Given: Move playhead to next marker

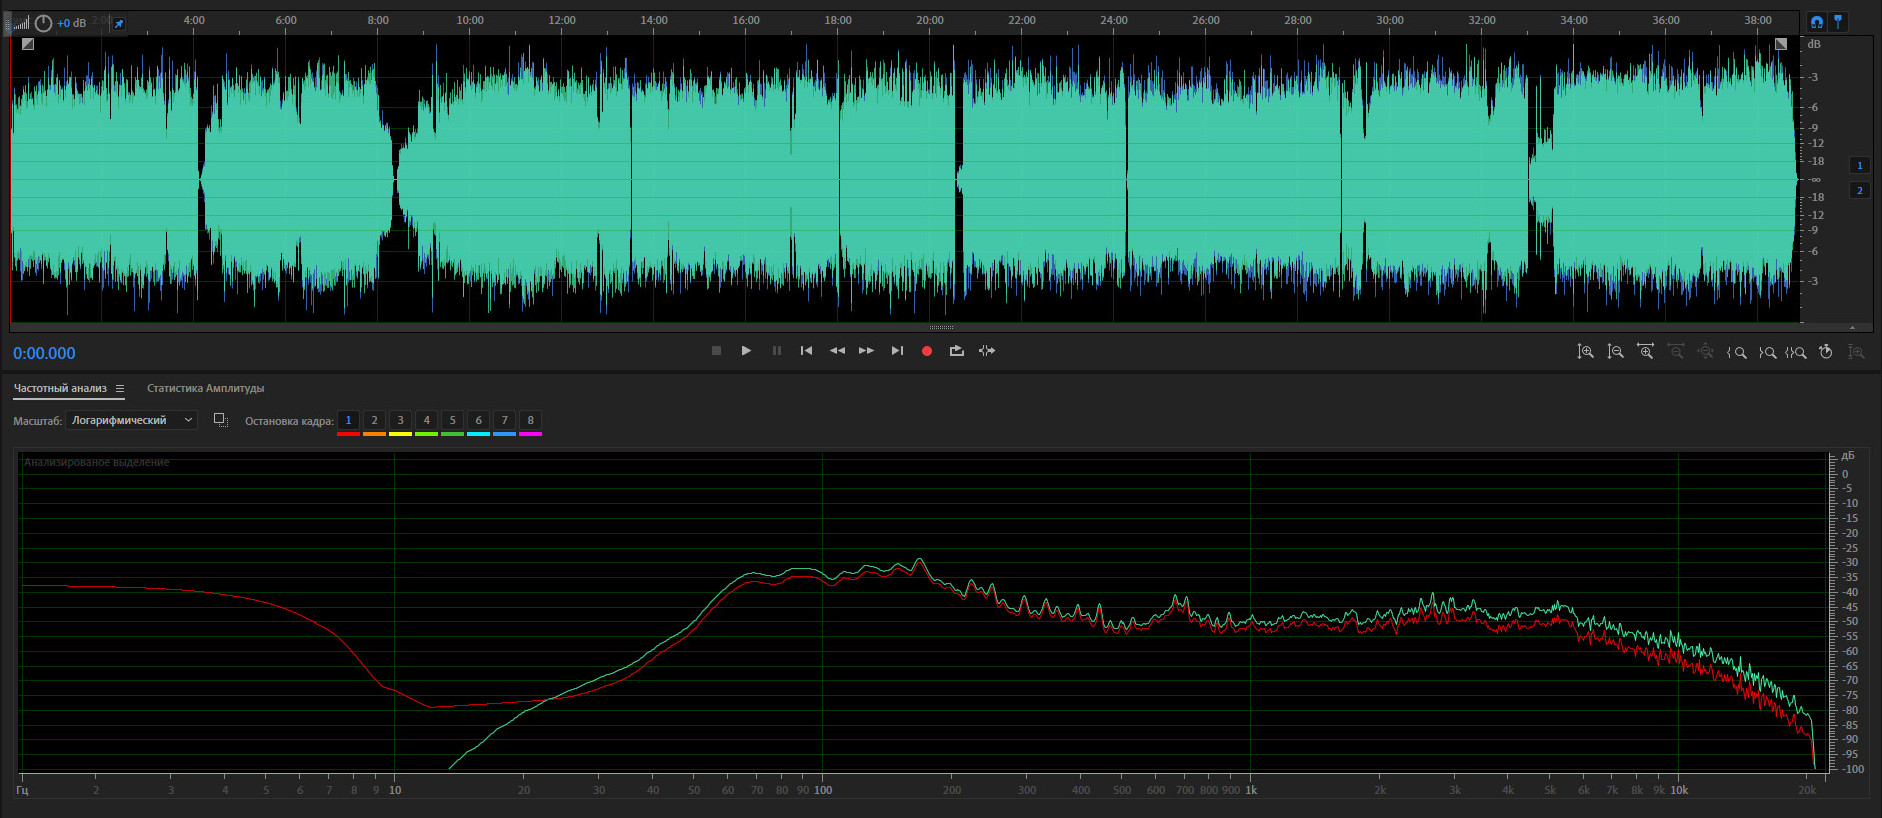Looking at the screenshot, I should coord(897,351).
